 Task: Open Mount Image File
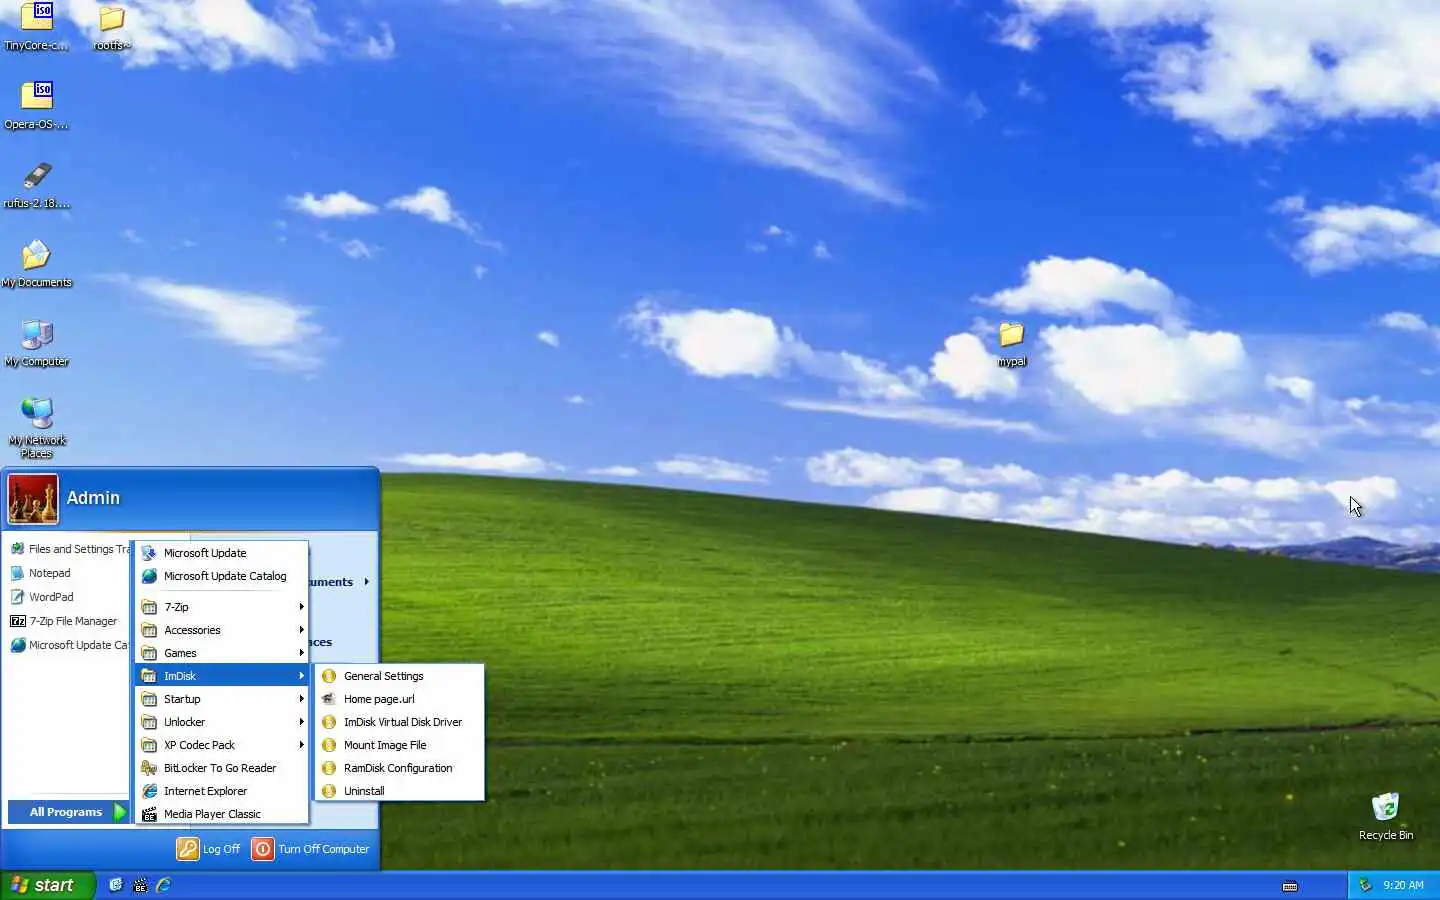click(400, 745)
